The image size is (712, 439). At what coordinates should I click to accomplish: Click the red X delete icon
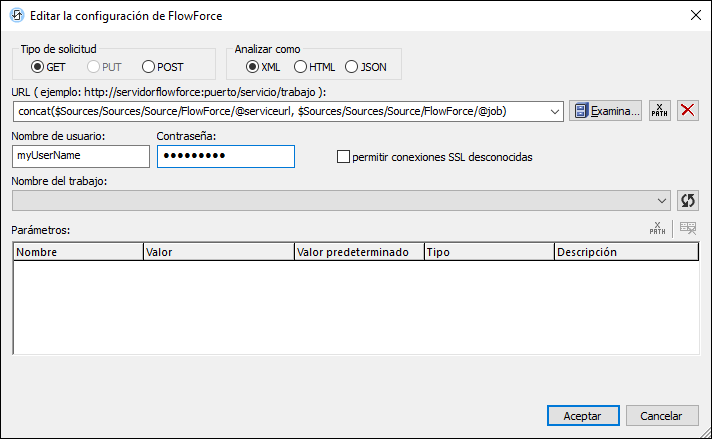688,111
